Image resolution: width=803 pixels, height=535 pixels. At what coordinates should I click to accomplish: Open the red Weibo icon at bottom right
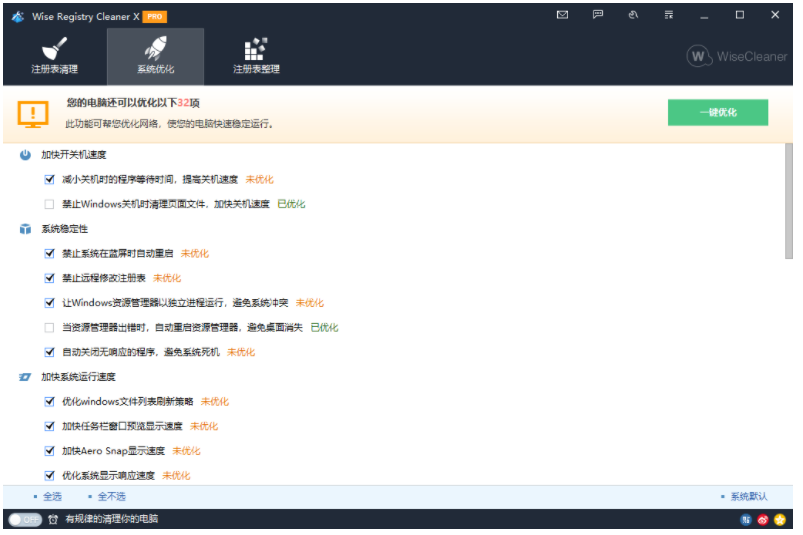763,520
